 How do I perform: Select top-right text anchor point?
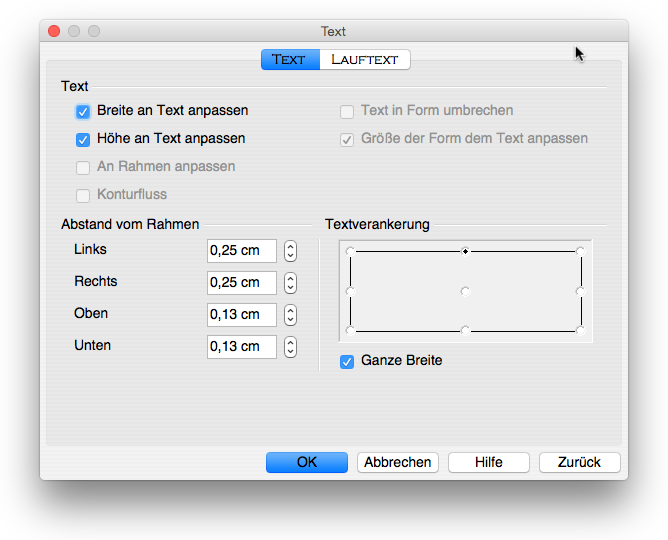coord(580,251)
